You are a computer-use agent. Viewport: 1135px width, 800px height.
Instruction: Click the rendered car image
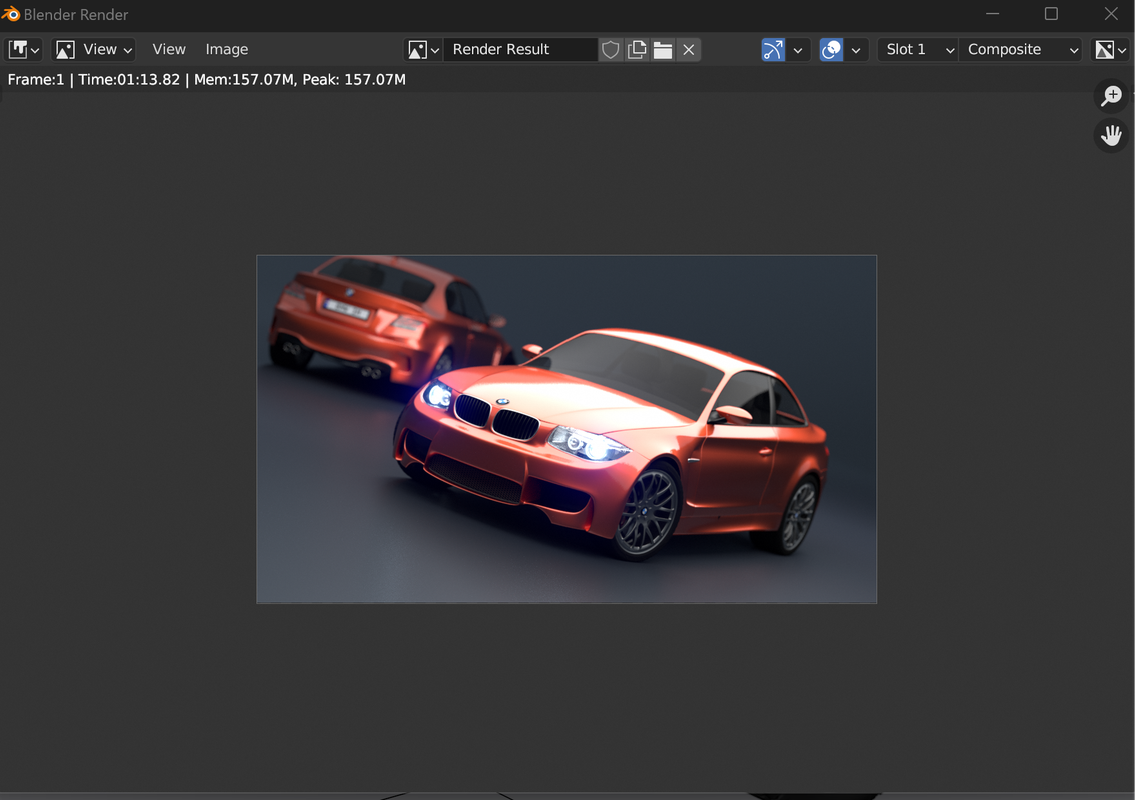coord(567,429)
